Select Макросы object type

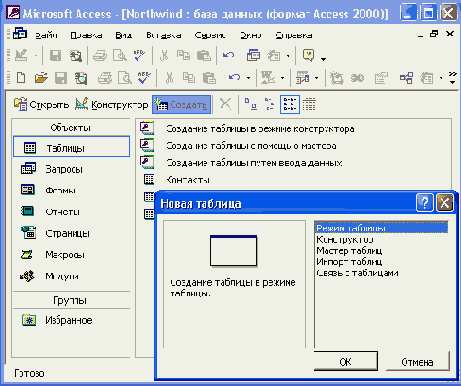pyautogui.click(x=65, y=255)
